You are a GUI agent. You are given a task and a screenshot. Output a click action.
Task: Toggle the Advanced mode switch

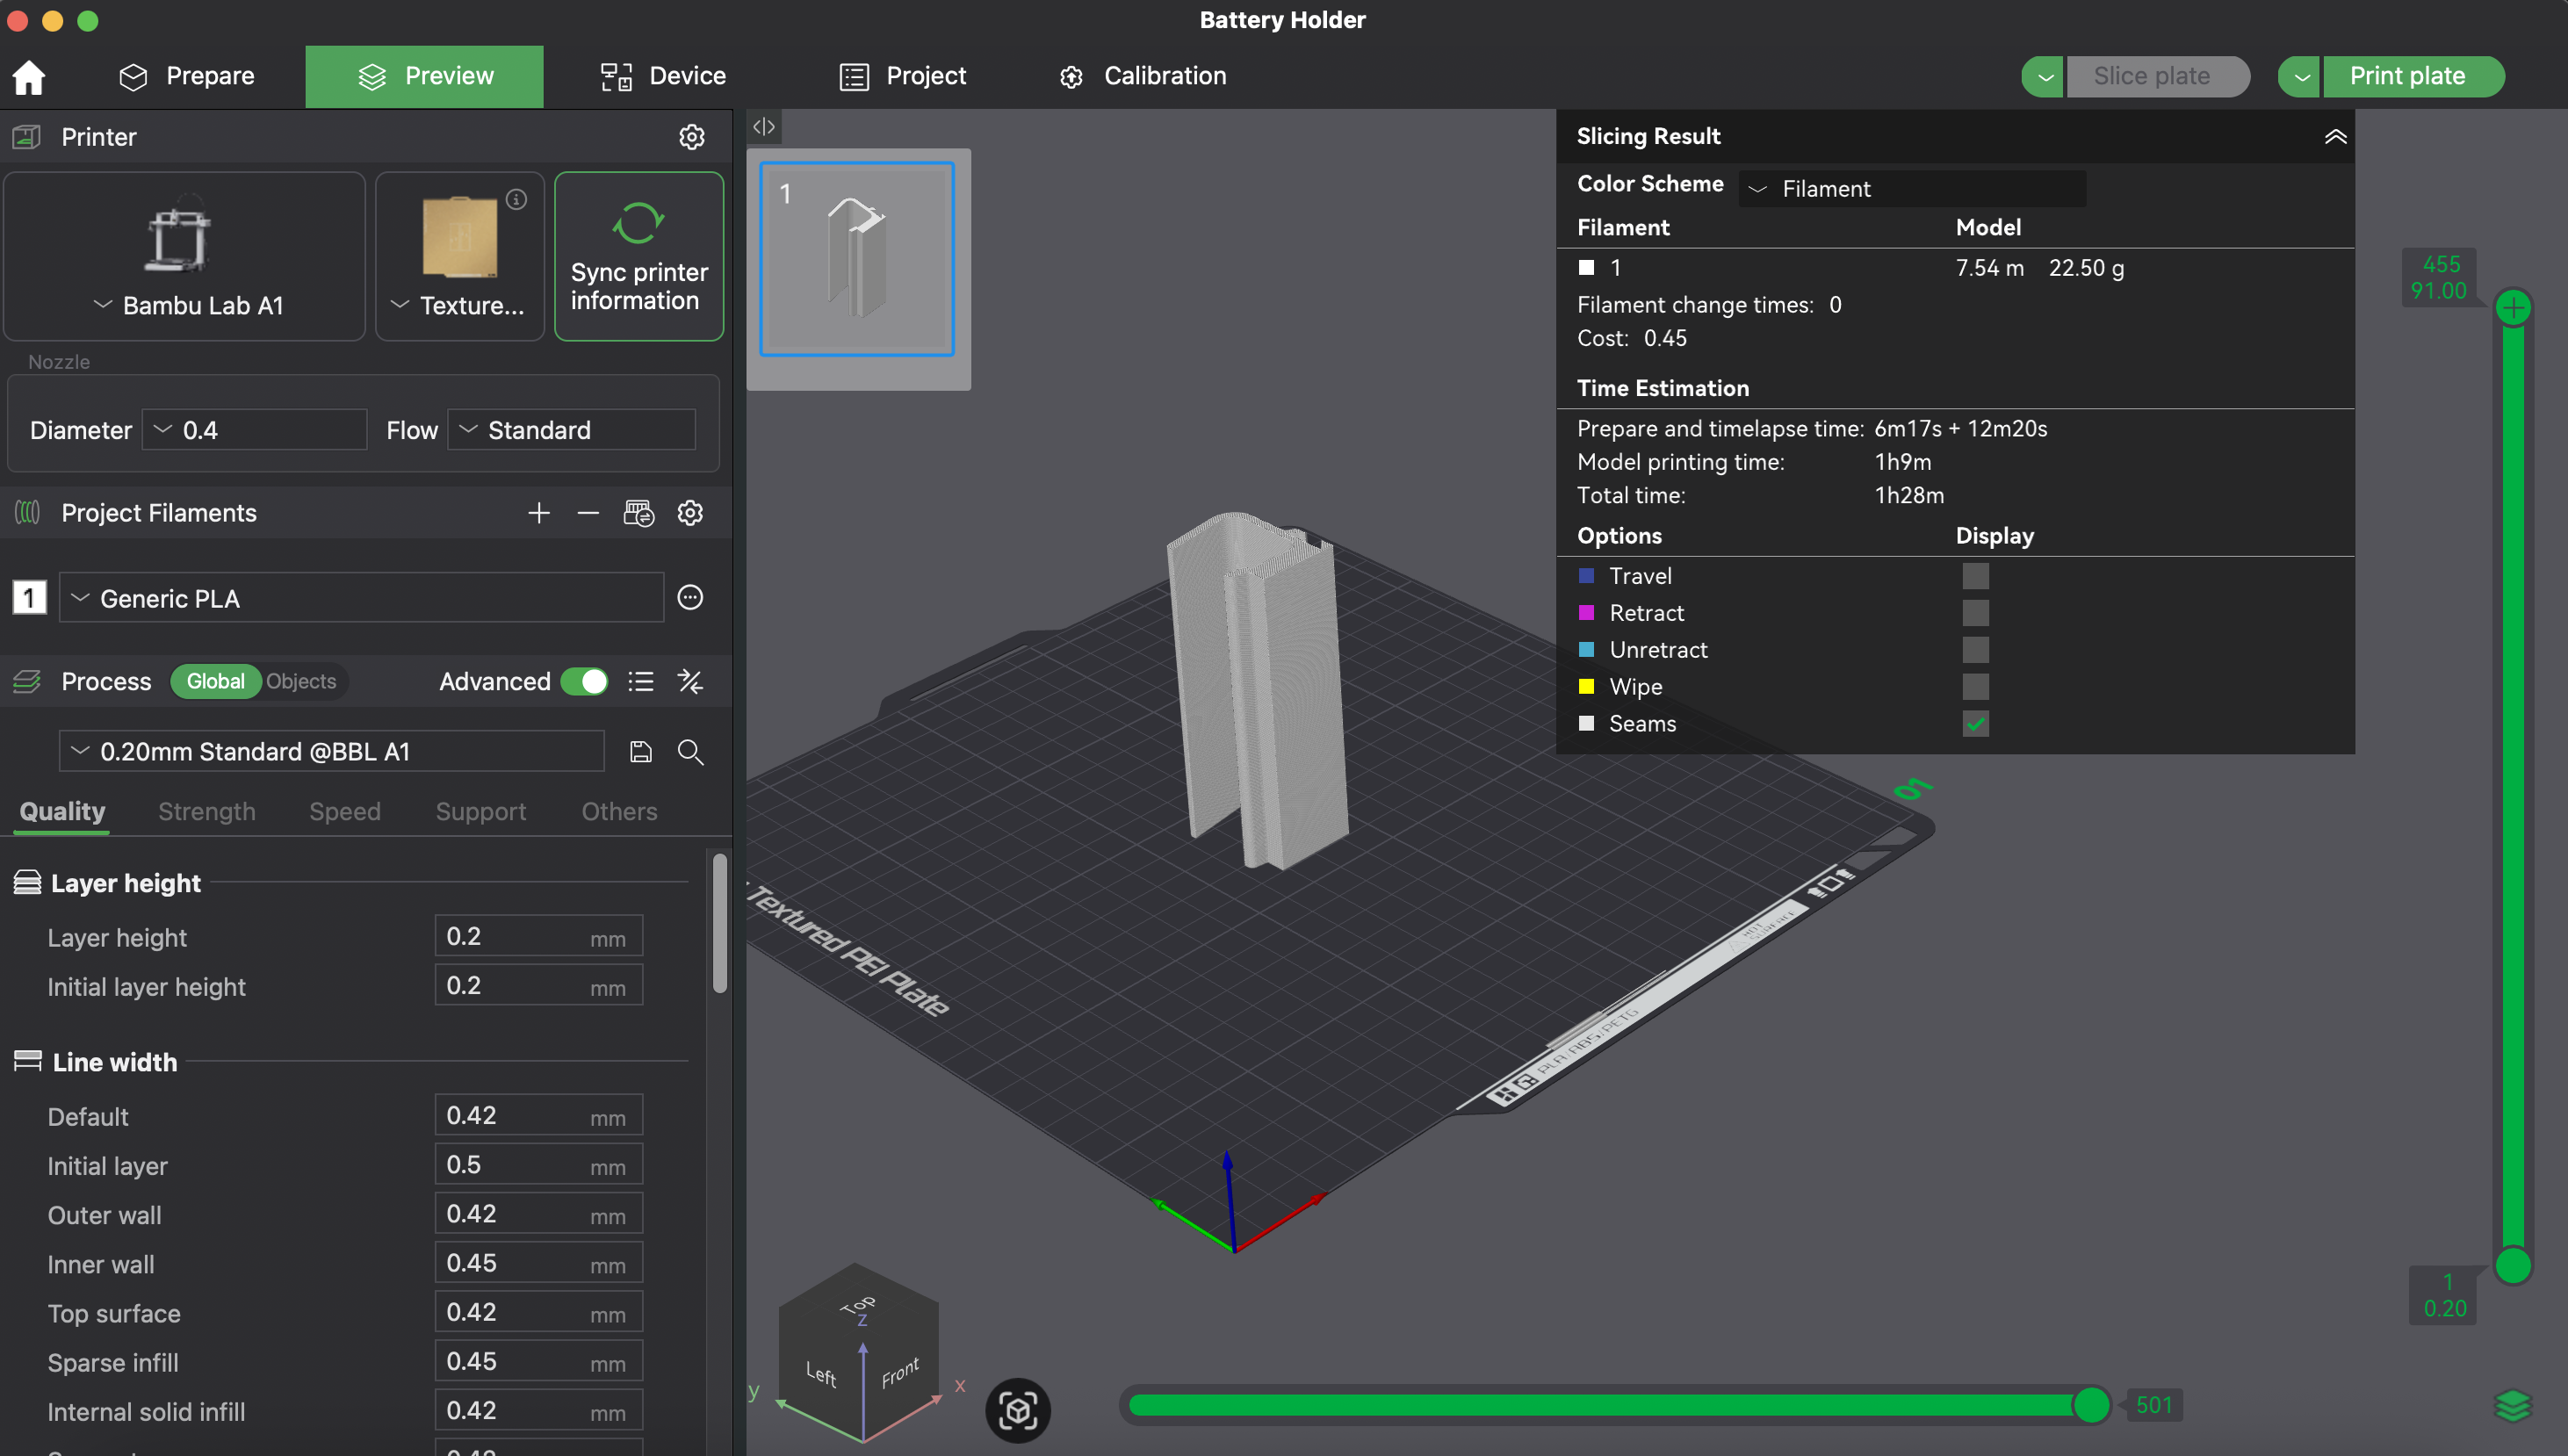coord(584,682)
